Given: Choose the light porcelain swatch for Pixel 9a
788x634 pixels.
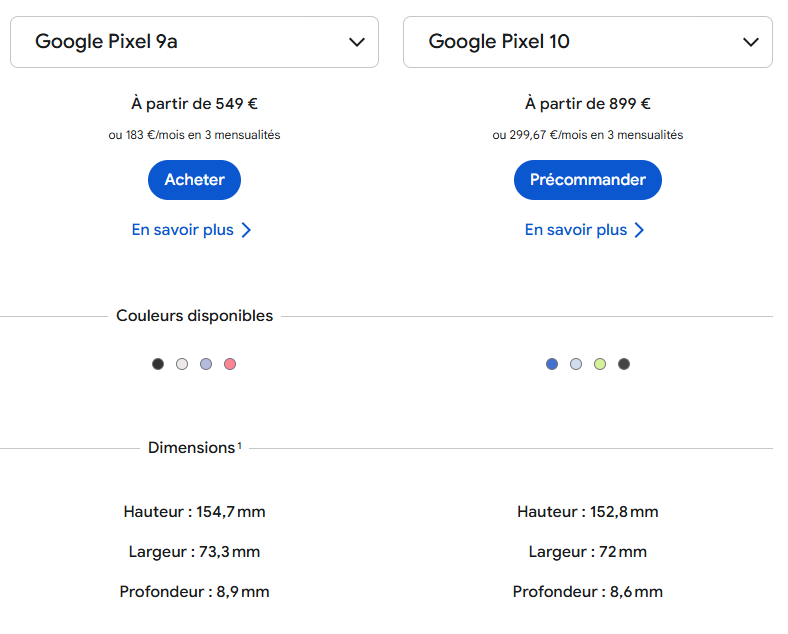Looking at the screenshot, I should (182, 364).
